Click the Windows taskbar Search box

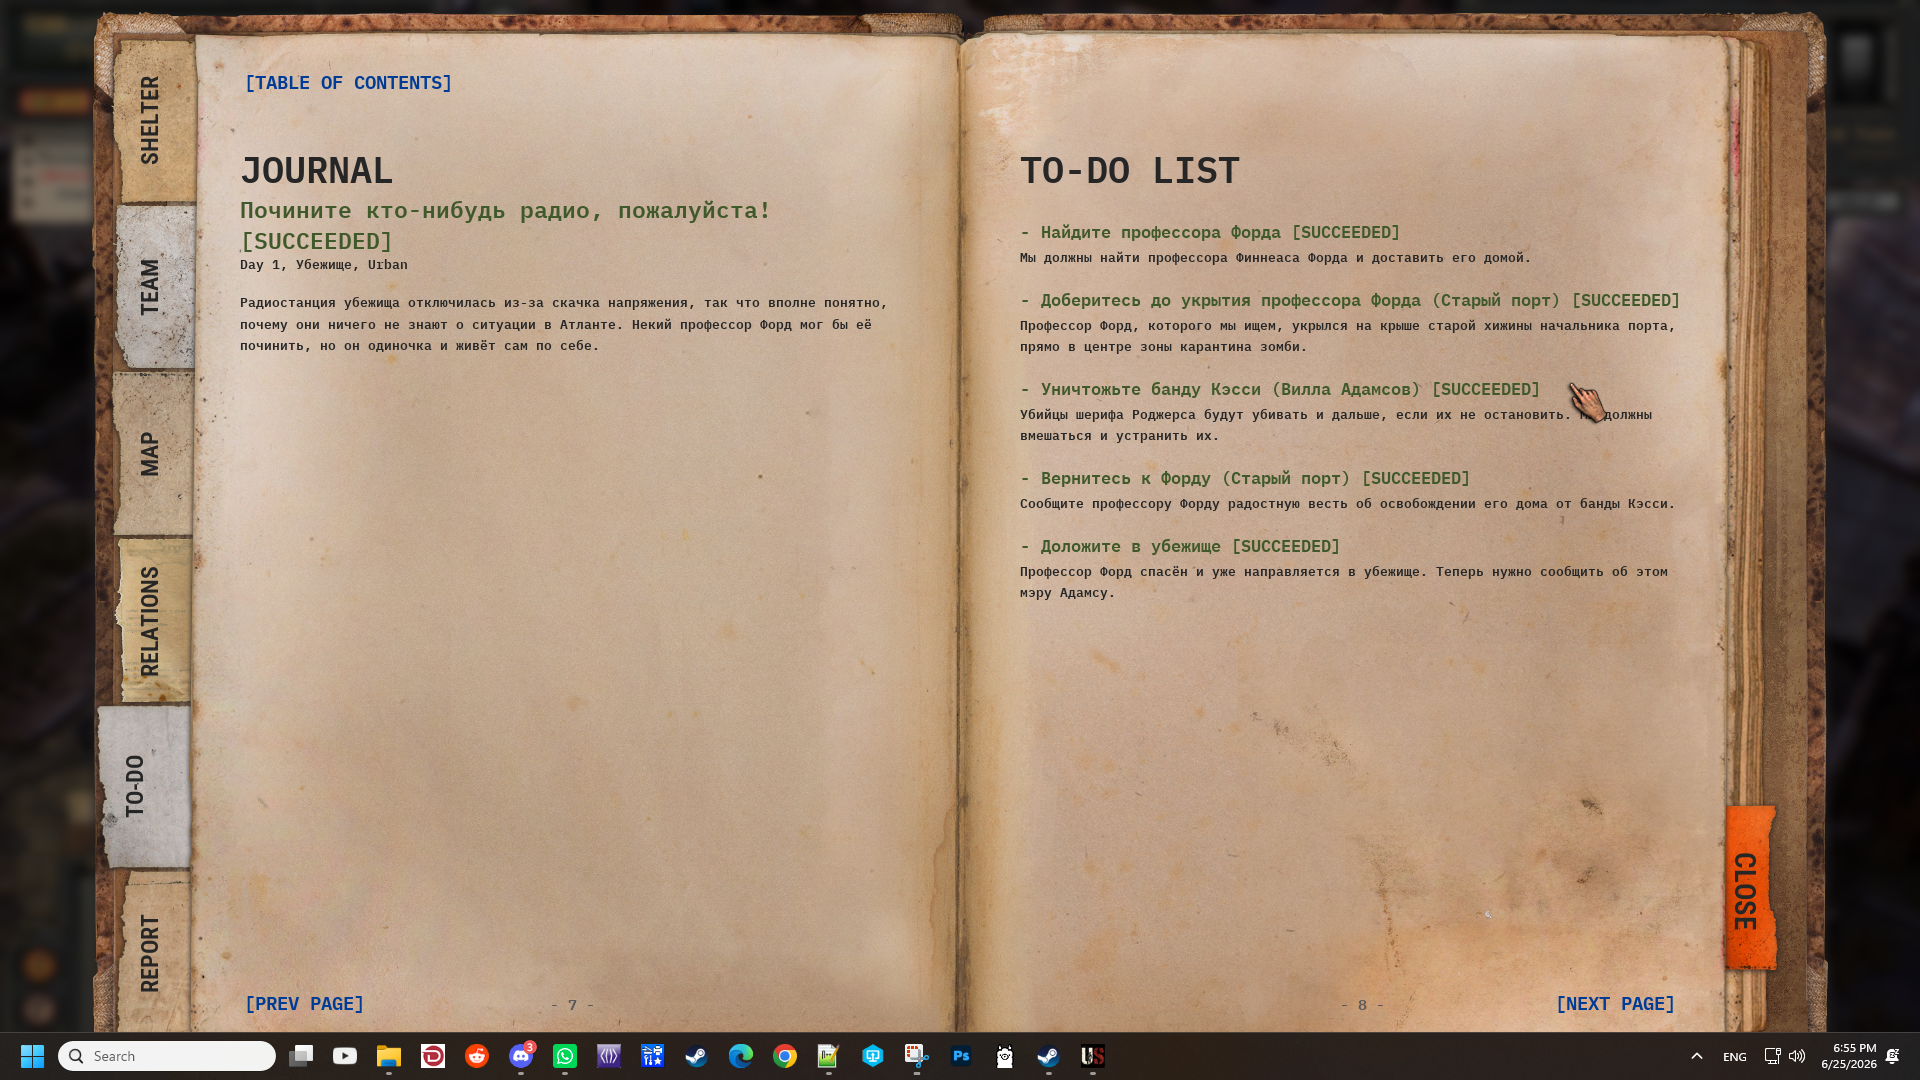coord(167,1056)
